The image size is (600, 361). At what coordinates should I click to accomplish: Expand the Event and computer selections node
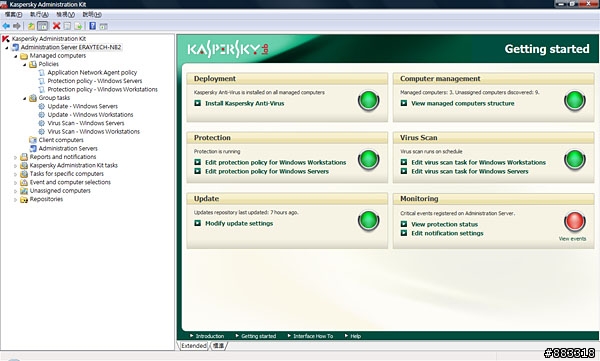(x=16, y=183)
